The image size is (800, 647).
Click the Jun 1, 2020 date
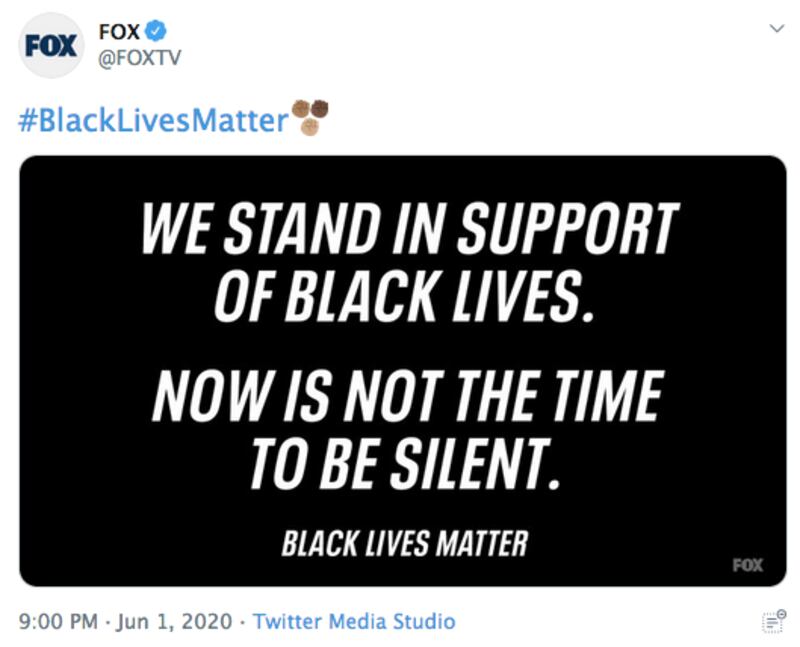click(x=177, y=620)
